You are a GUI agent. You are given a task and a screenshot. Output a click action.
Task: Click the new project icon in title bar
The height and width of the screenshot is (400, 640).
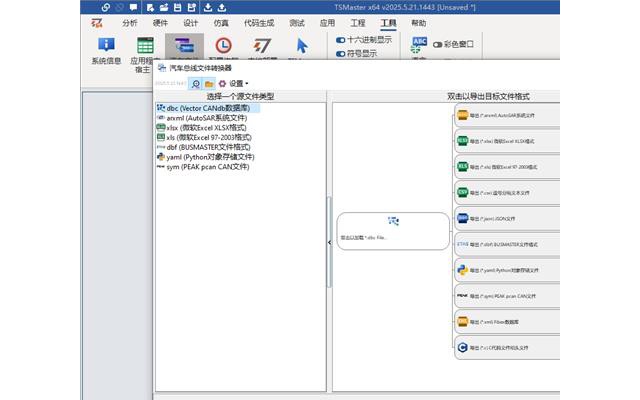click(x=150, y=7)
